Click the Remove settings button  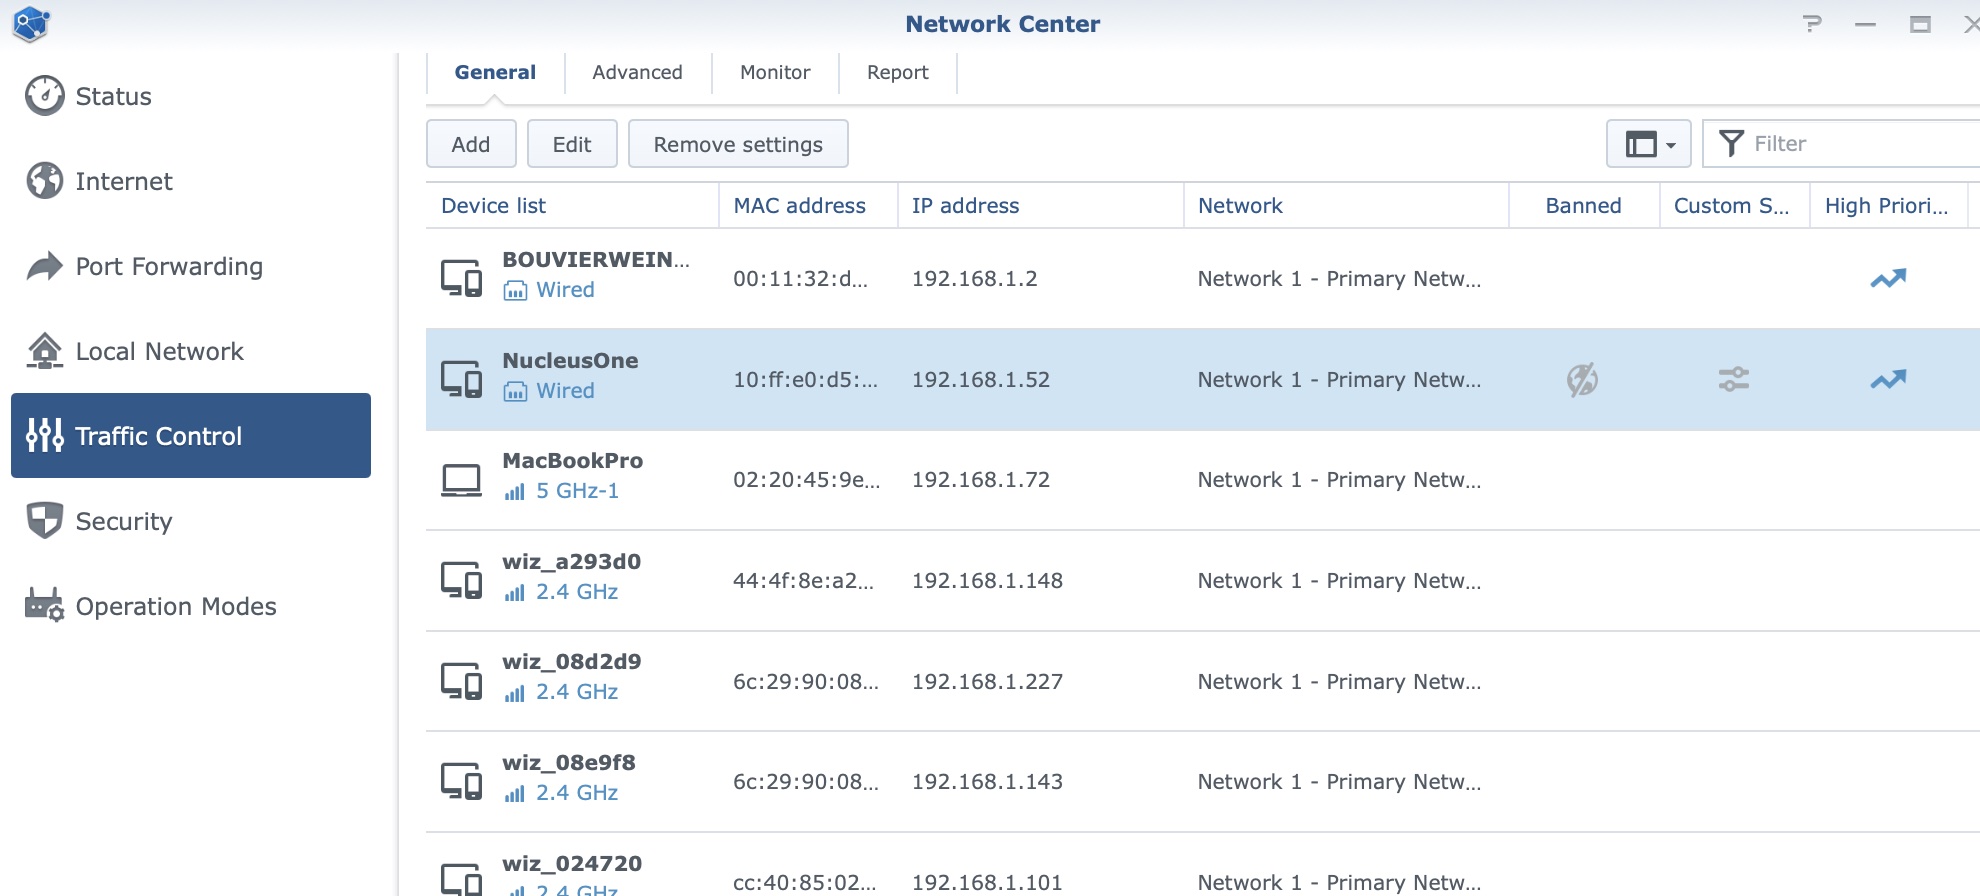point(738,145)
